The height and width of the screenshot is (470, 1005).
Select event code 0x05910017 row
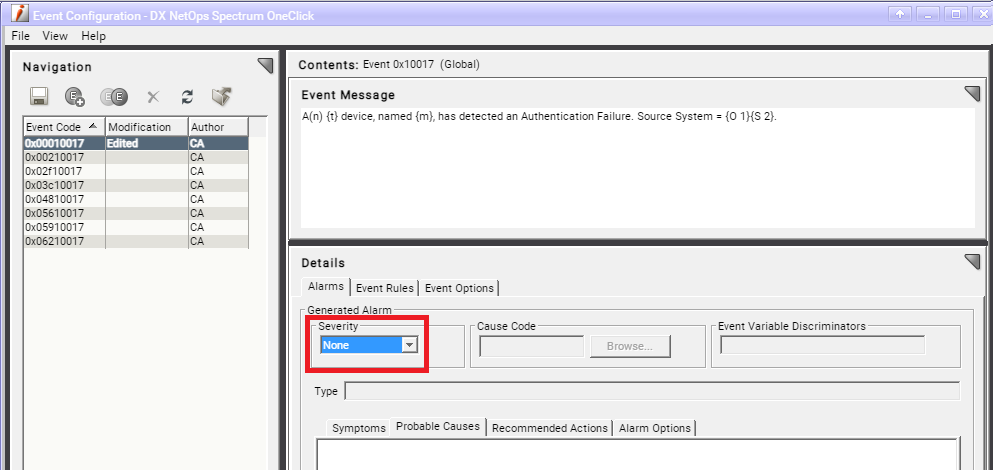136,228
